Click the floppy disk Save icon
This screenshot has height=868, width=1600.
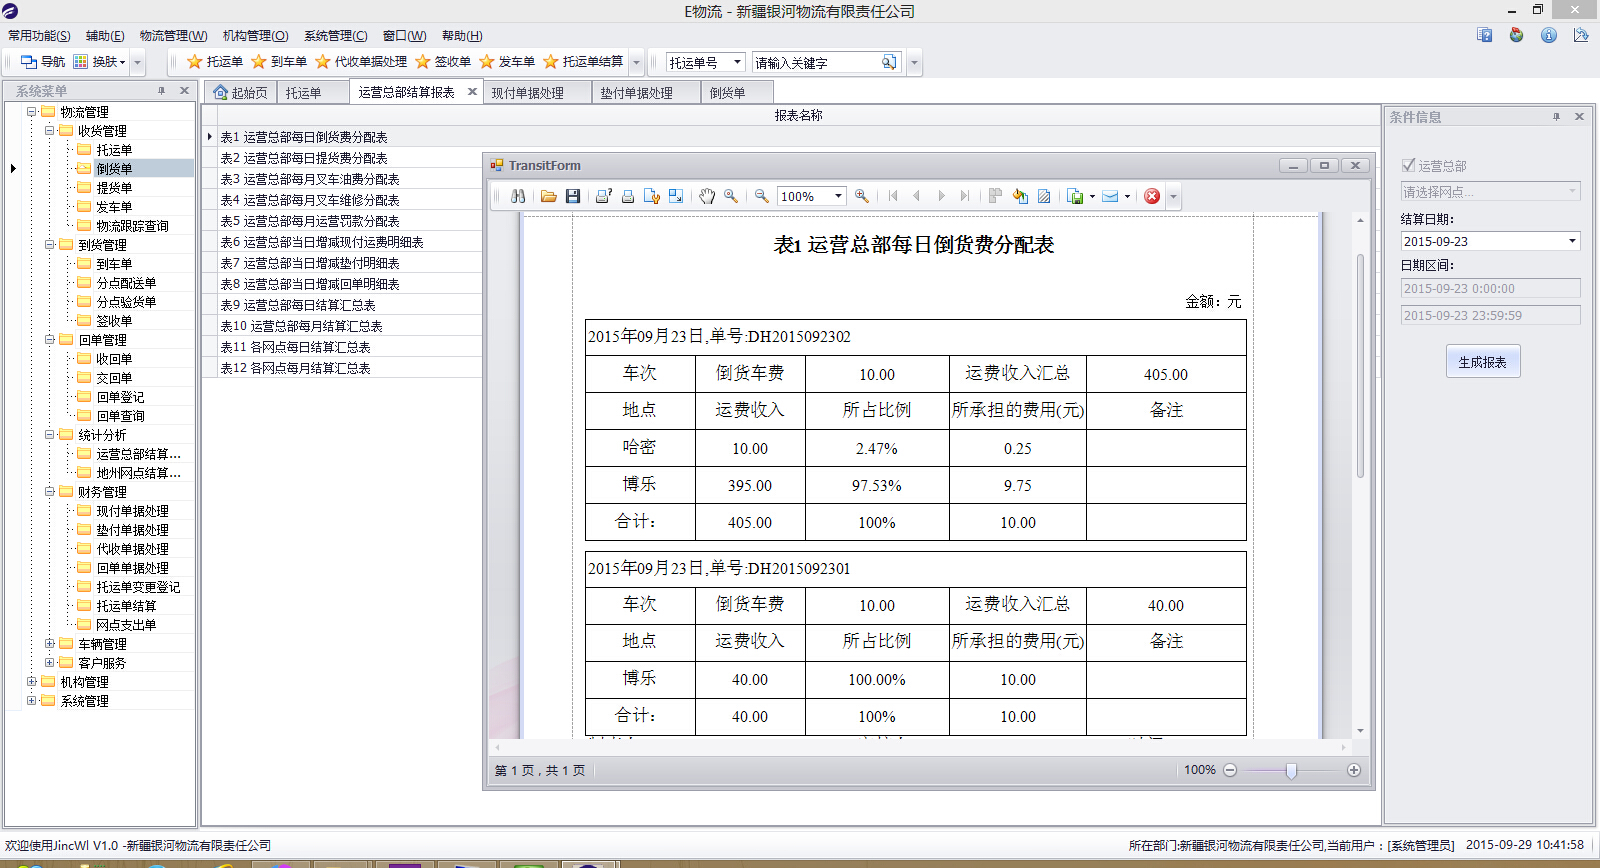[x=573, y=196]
